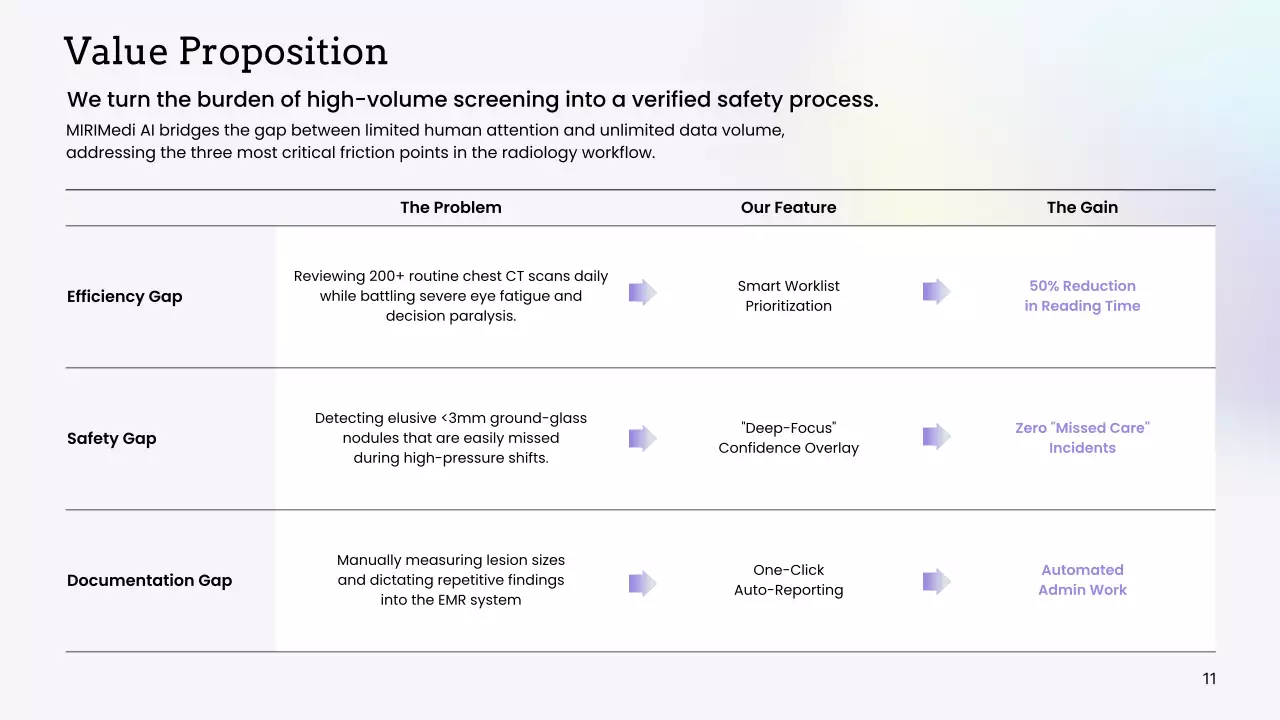
Task: Click the arrow pointing to 50% Reduction gain
Action: coord(936,292)
